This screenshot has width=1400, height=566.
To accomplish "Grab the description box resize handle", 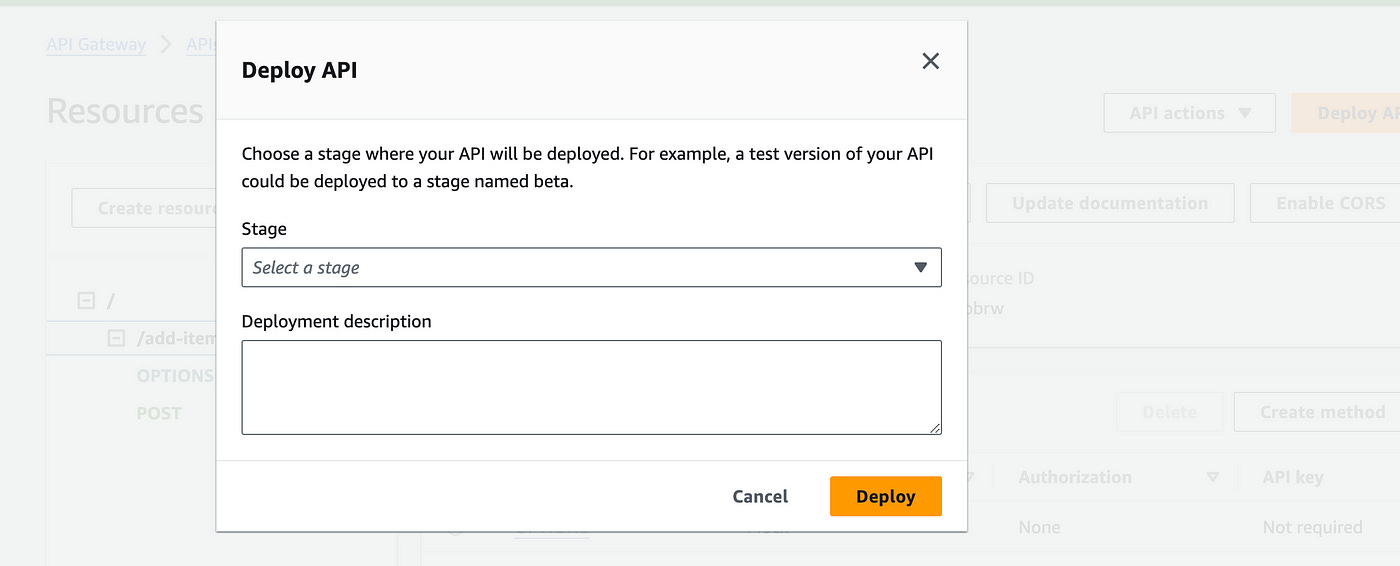I will click(935, 428).
